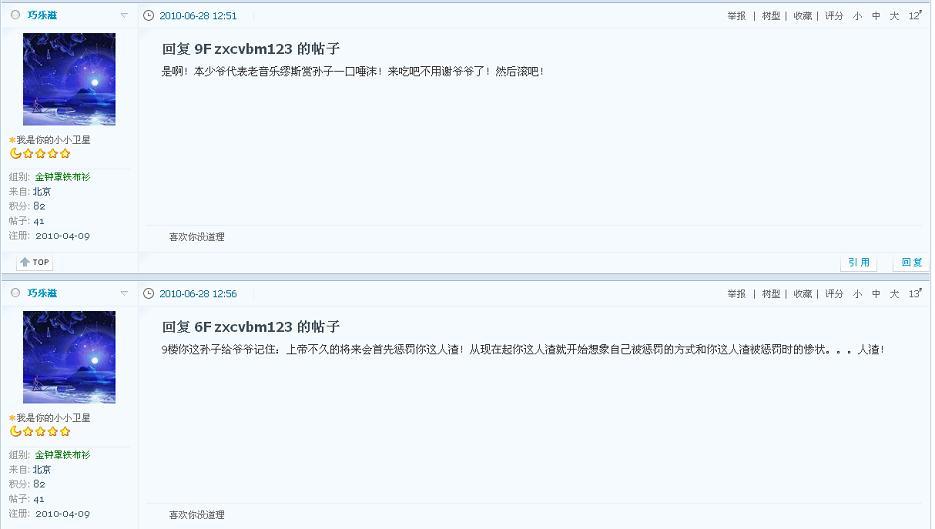Select the large font 大 in first post

(894, 16)
